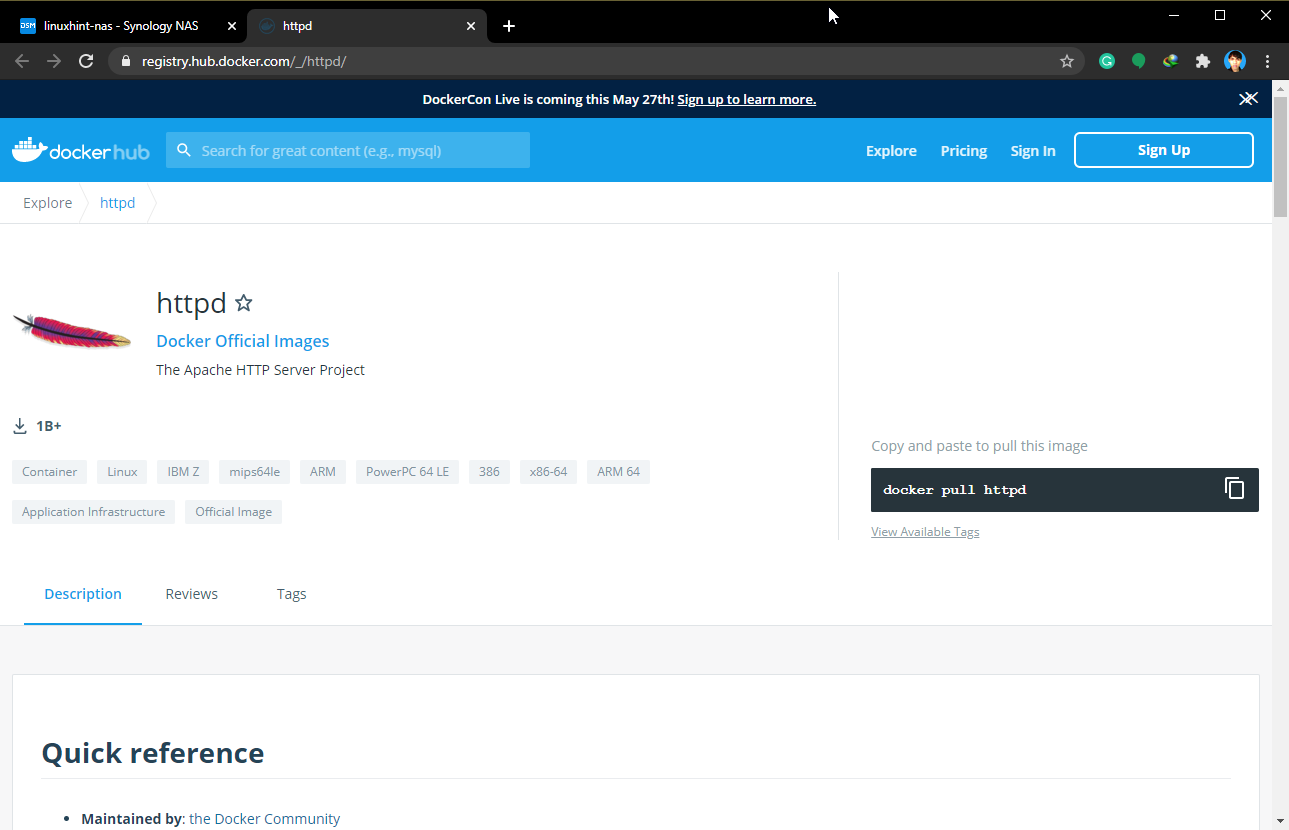Open the Tags tab

291,594
